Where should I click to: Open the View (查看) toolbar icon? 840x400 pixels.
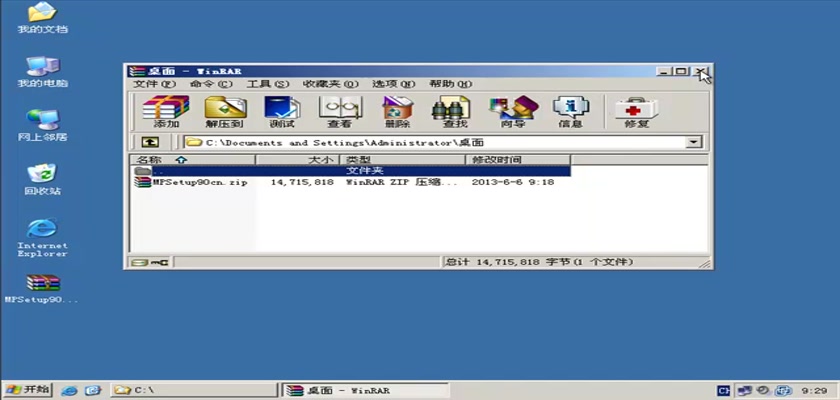point(340,112)
